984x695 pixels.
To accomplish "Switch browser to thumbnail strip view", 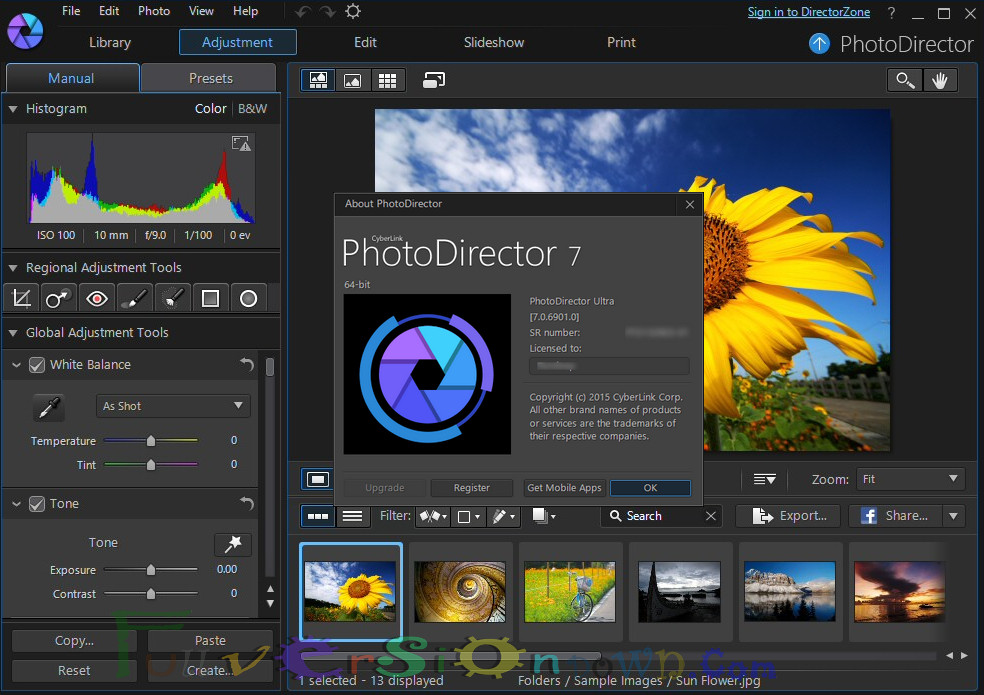I will pyautogui.click(x=318, y=516).
